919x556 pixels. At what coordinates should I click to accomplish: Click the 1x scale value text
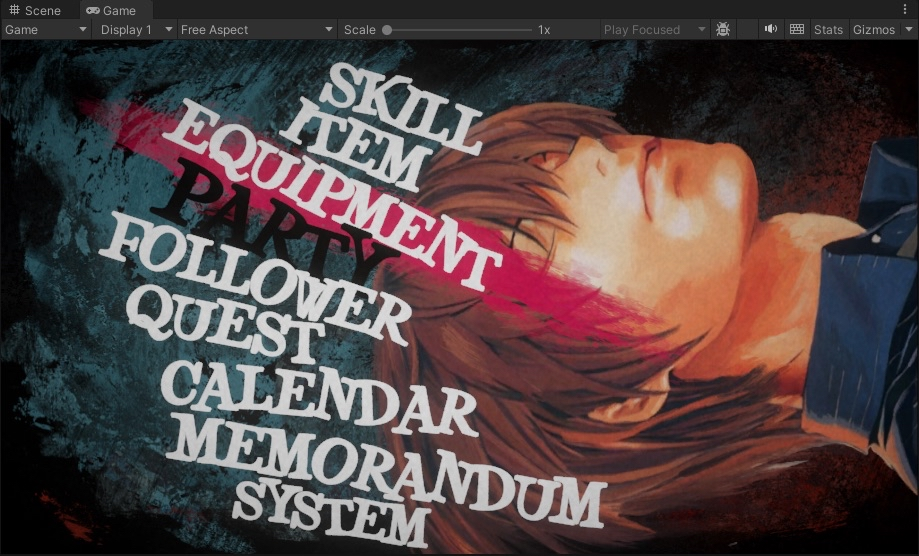click(x=544, y=30)
